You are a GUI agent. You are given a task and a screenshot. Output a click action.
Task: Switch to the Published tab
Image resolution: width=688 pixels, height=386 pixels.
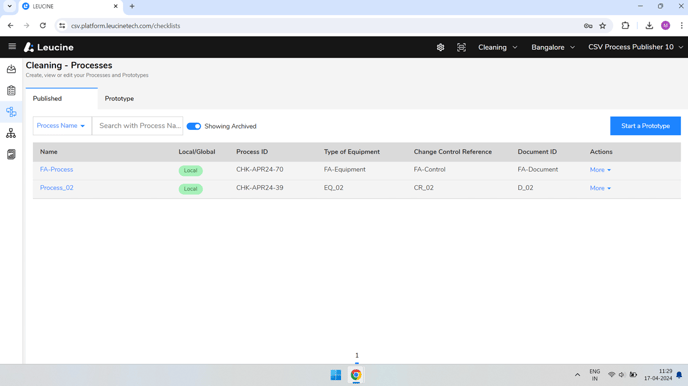click(61, 99)
